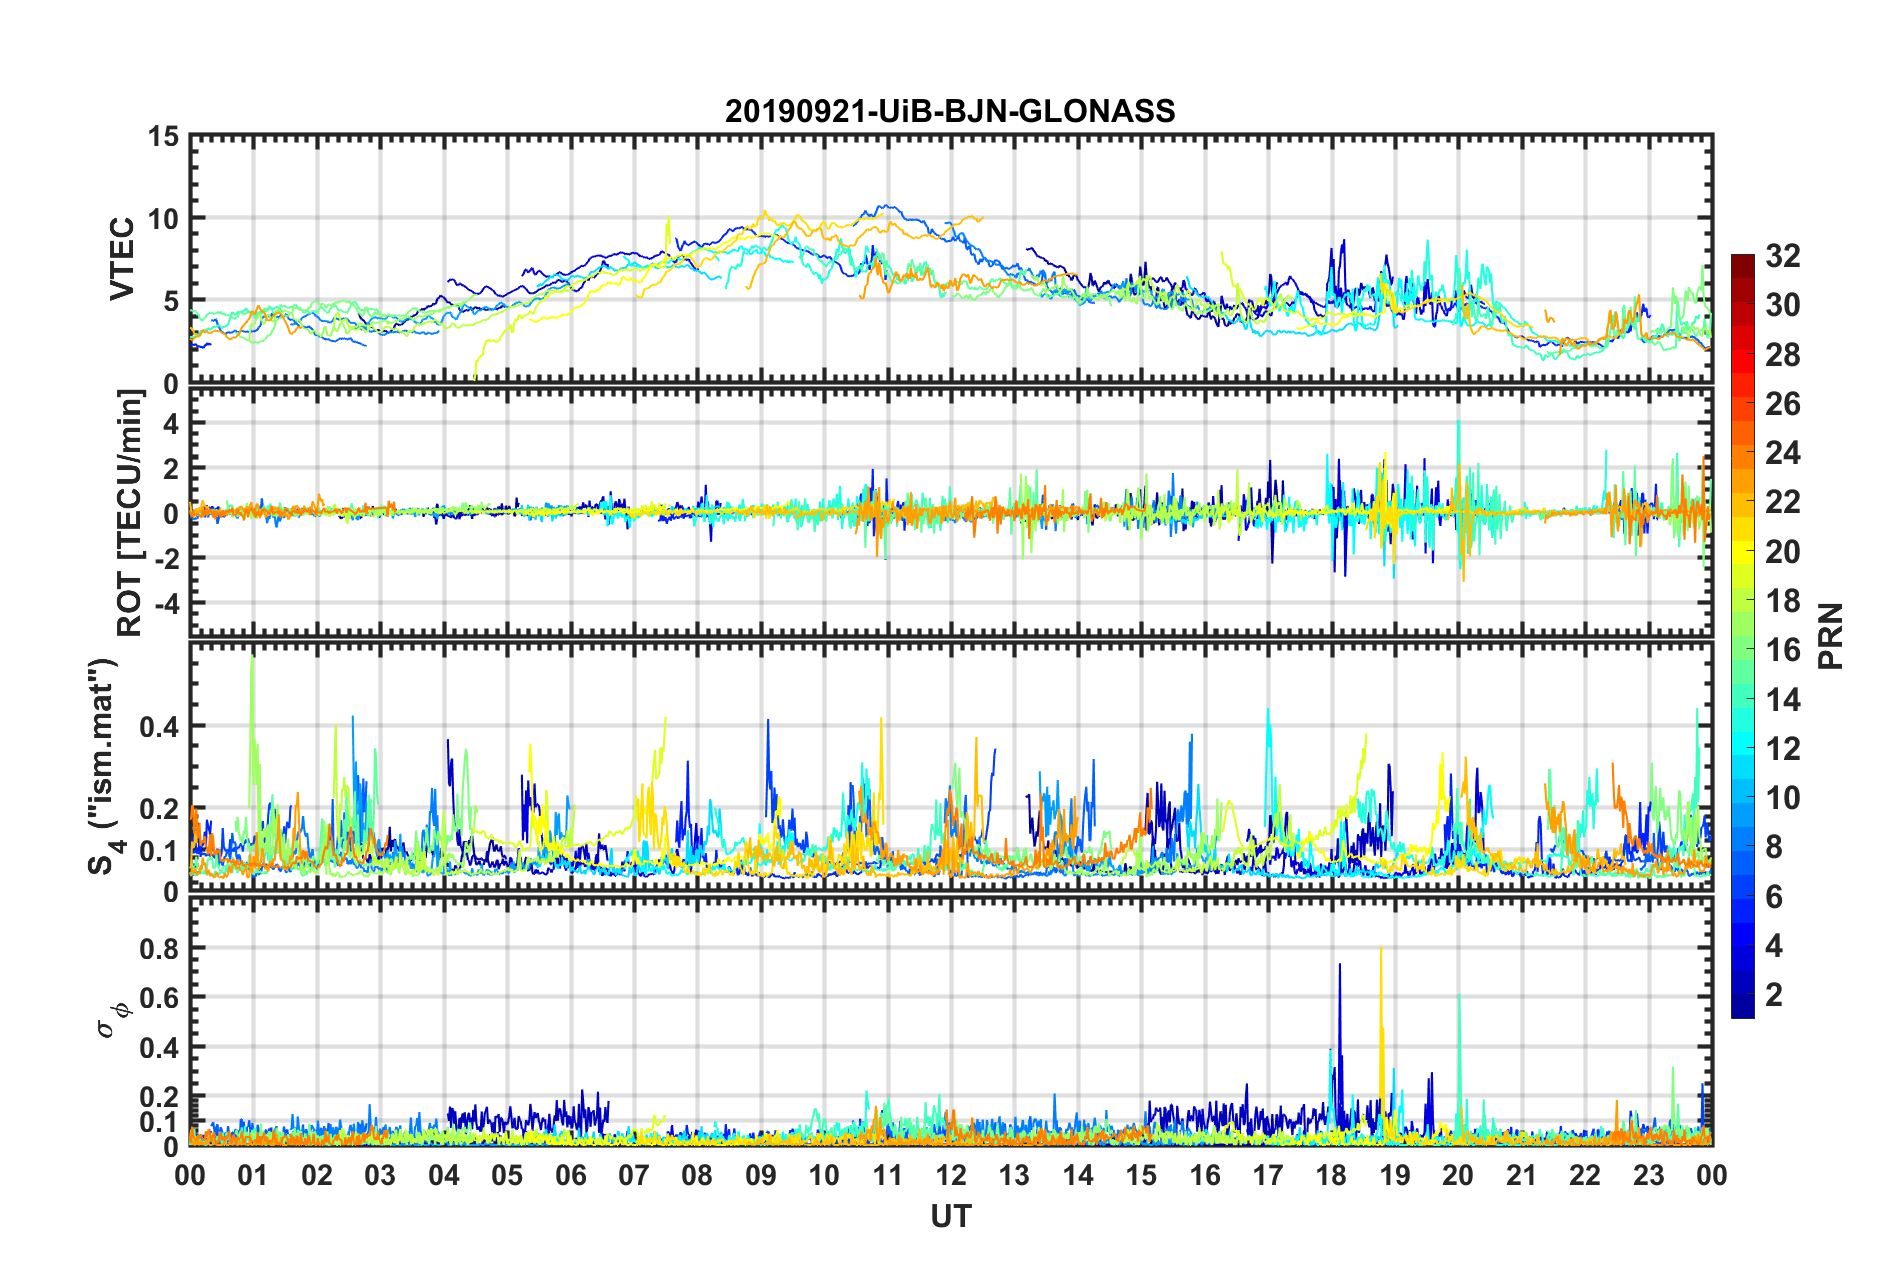Select the "09" hour tick on the UT axis
Image resolution: width=1902 pixels, height=1272 pixels.
click(761, 1175)
